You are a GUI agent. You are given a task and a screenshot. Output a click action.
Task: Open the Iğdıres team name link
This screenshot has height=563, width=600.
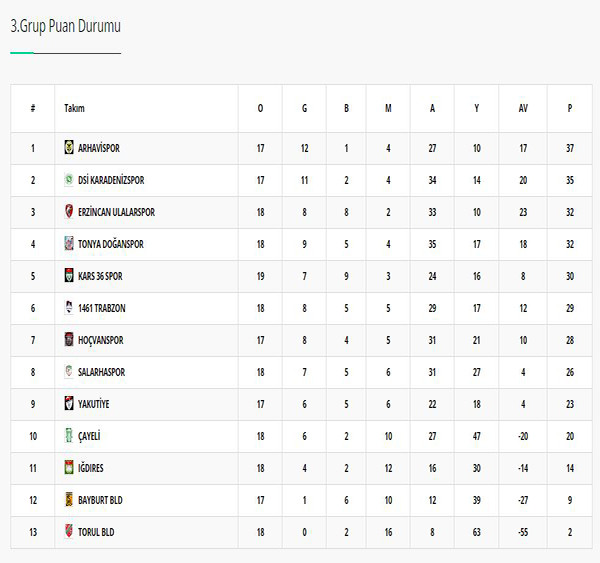click(91, 468)
